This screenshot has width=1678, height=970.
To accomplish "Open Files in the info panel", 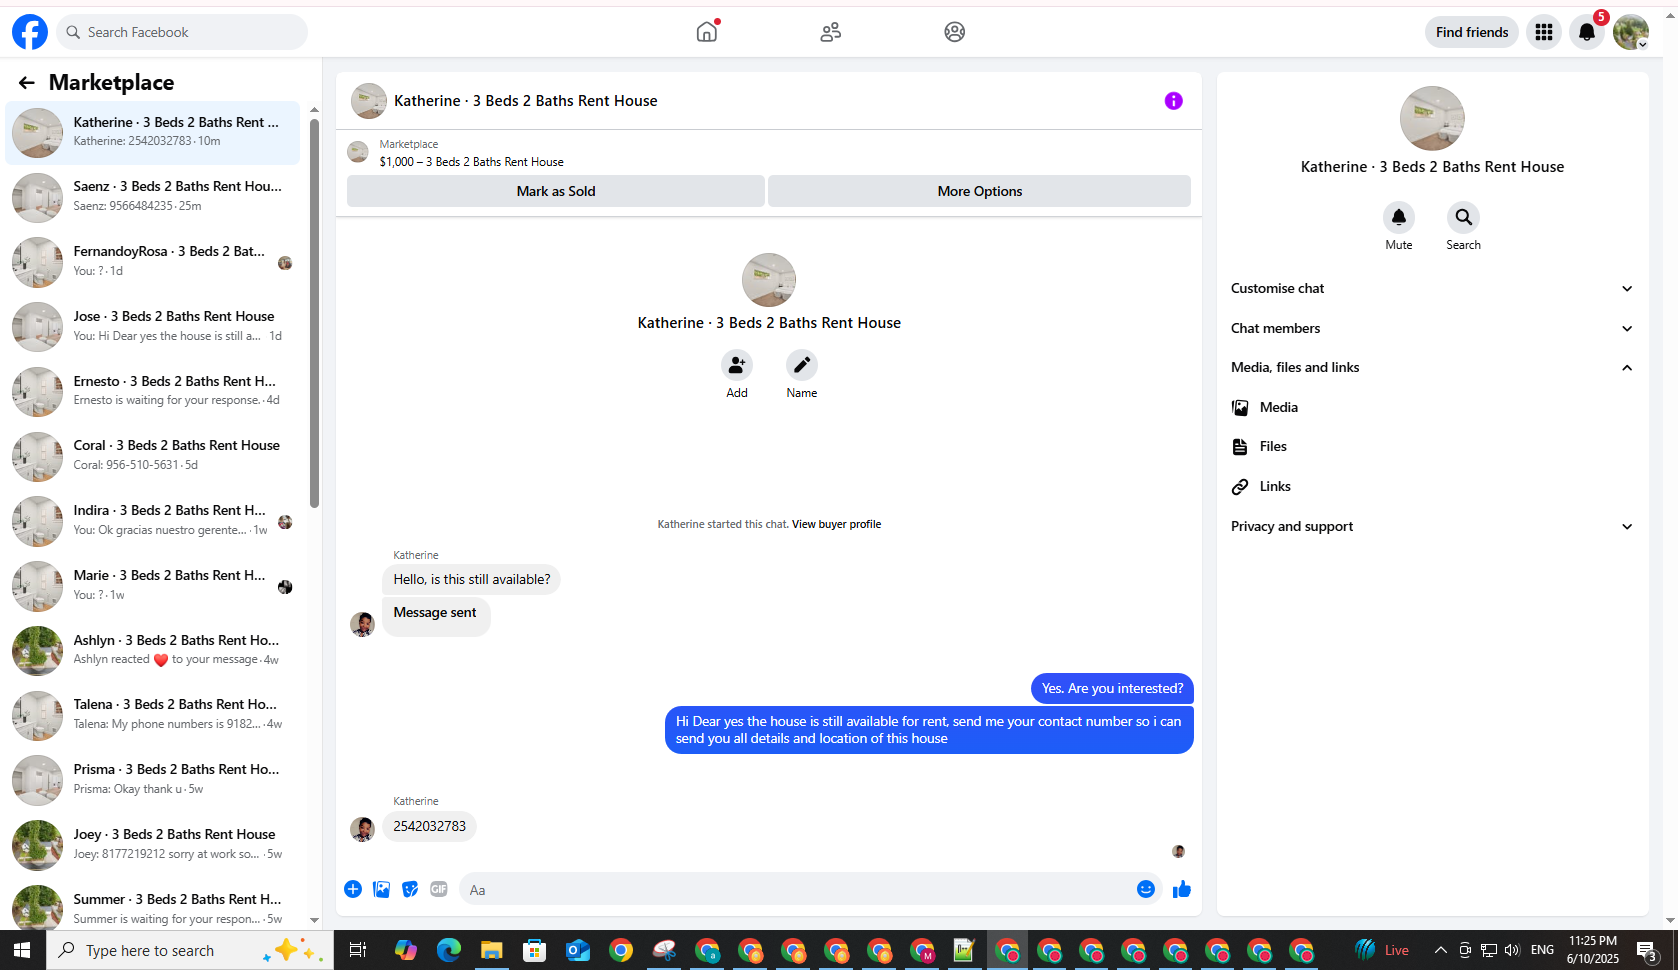I will point(1432,447).
